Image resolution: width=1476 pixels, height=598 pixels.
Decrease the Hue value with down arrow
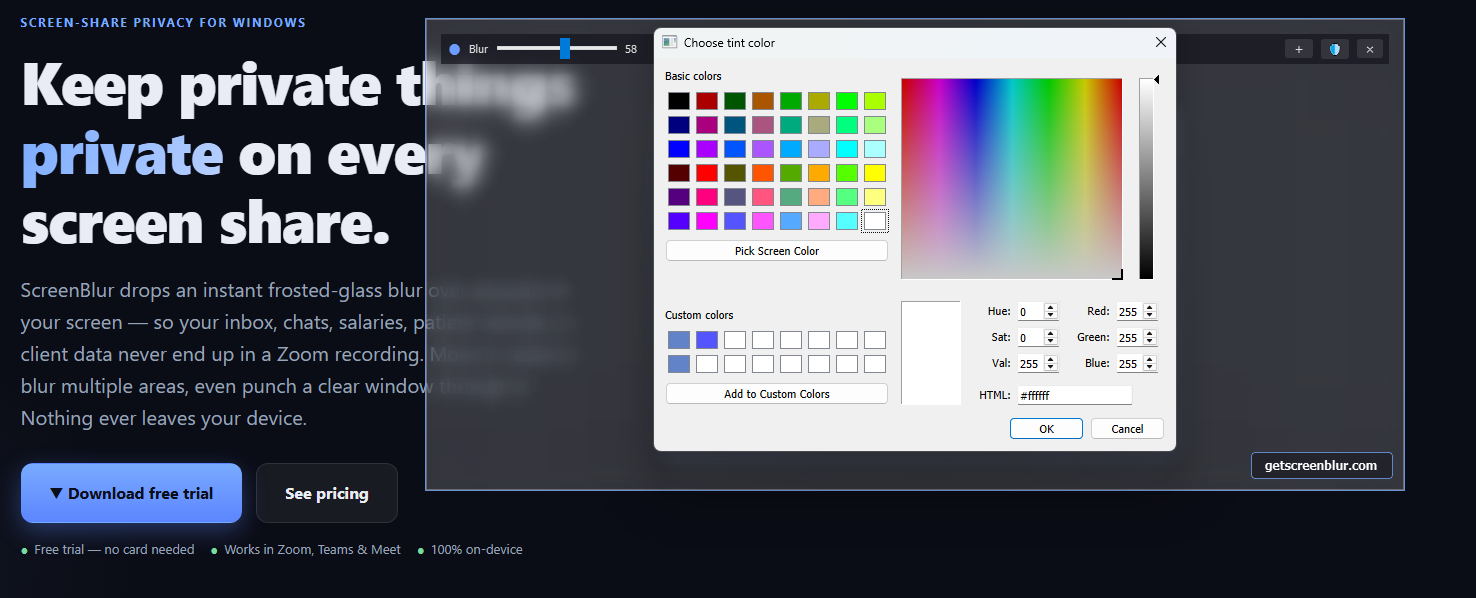point(1051,316)
